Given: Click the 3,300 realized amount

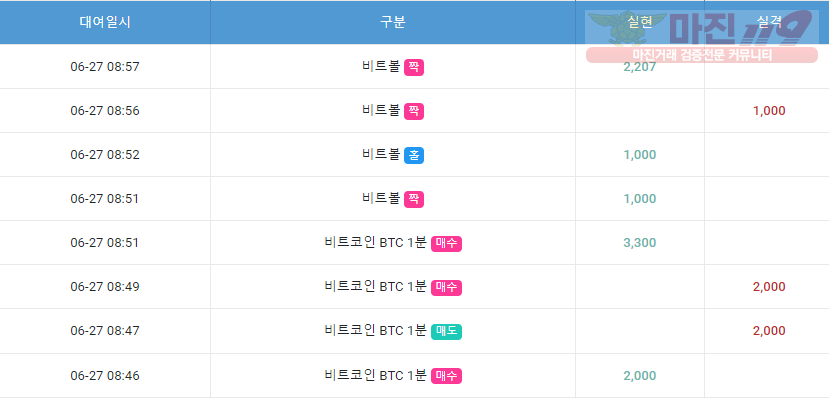Looking at the screenshot, I should pyautogui.click(x=640, y=243).
